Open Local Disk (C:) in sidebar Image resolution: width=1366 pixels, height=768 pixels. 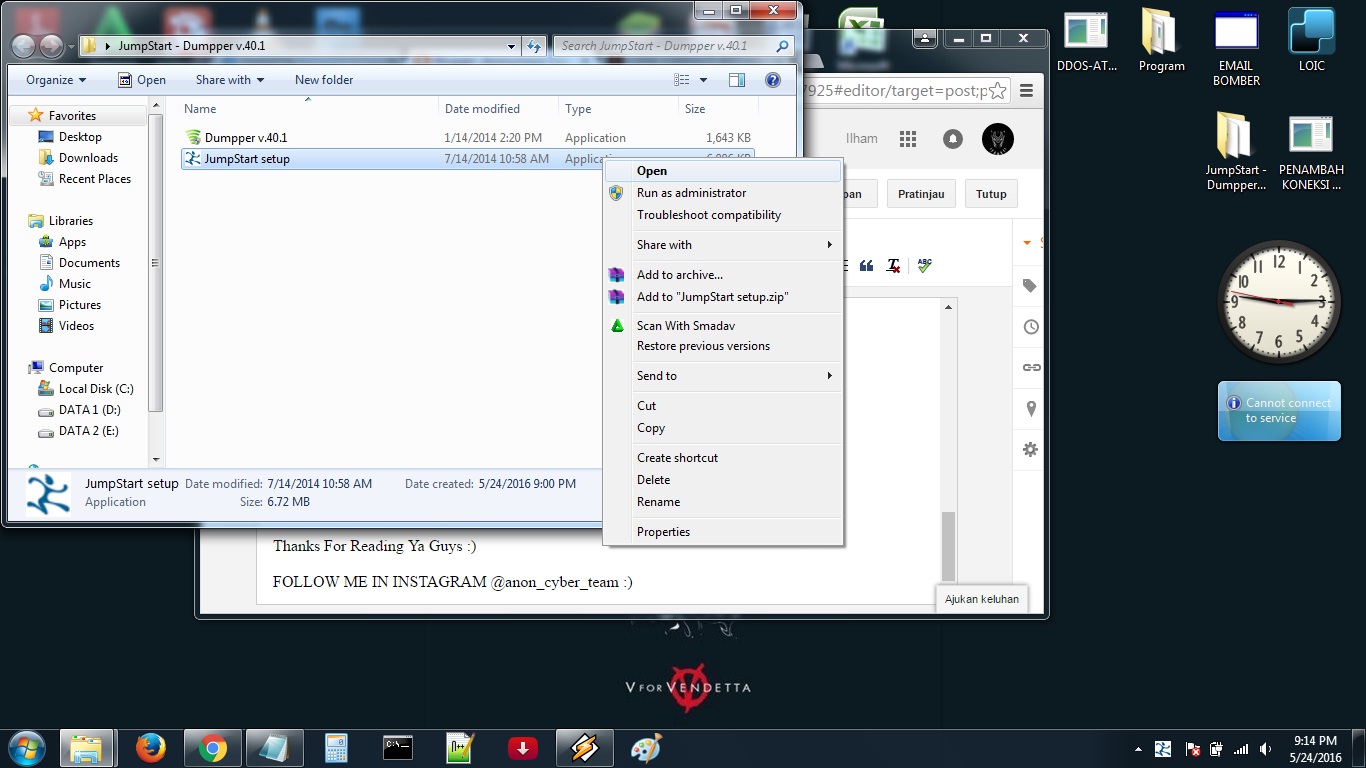(96, 389)
